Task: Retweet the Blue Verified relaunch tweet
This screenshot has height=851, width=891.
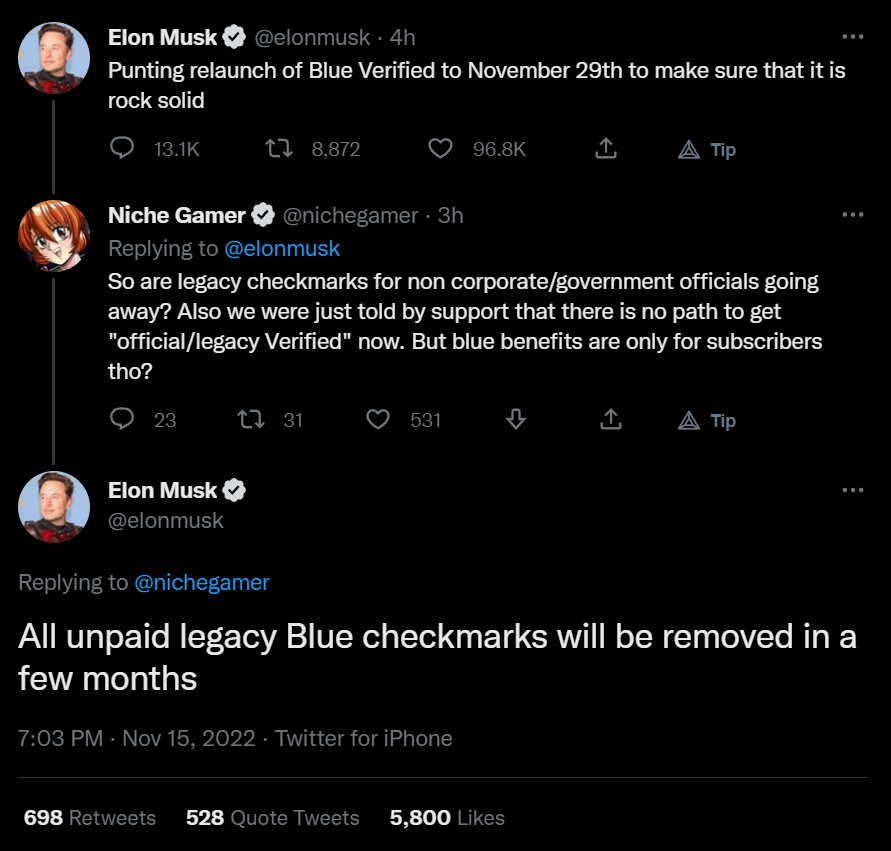Action: point(277,149)
